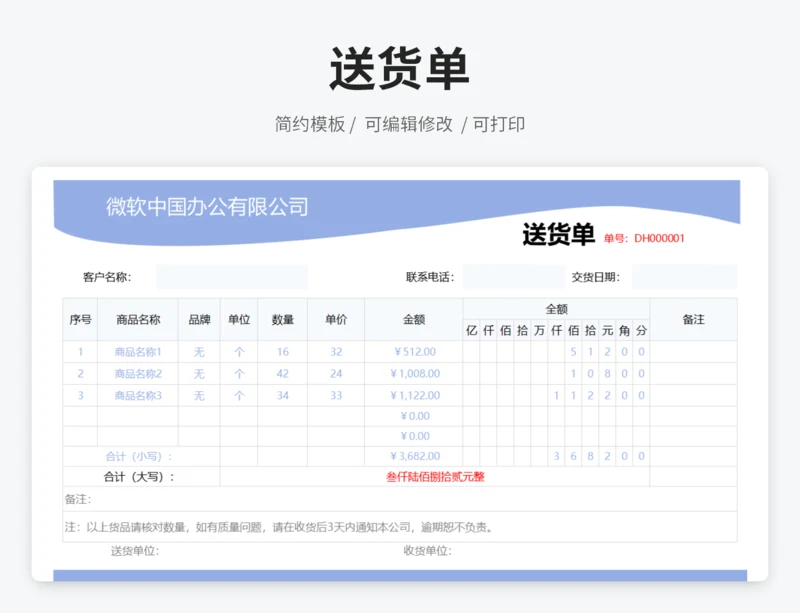
Task: Click the amount cell ￥512.00
Action: tap(414, 352)
